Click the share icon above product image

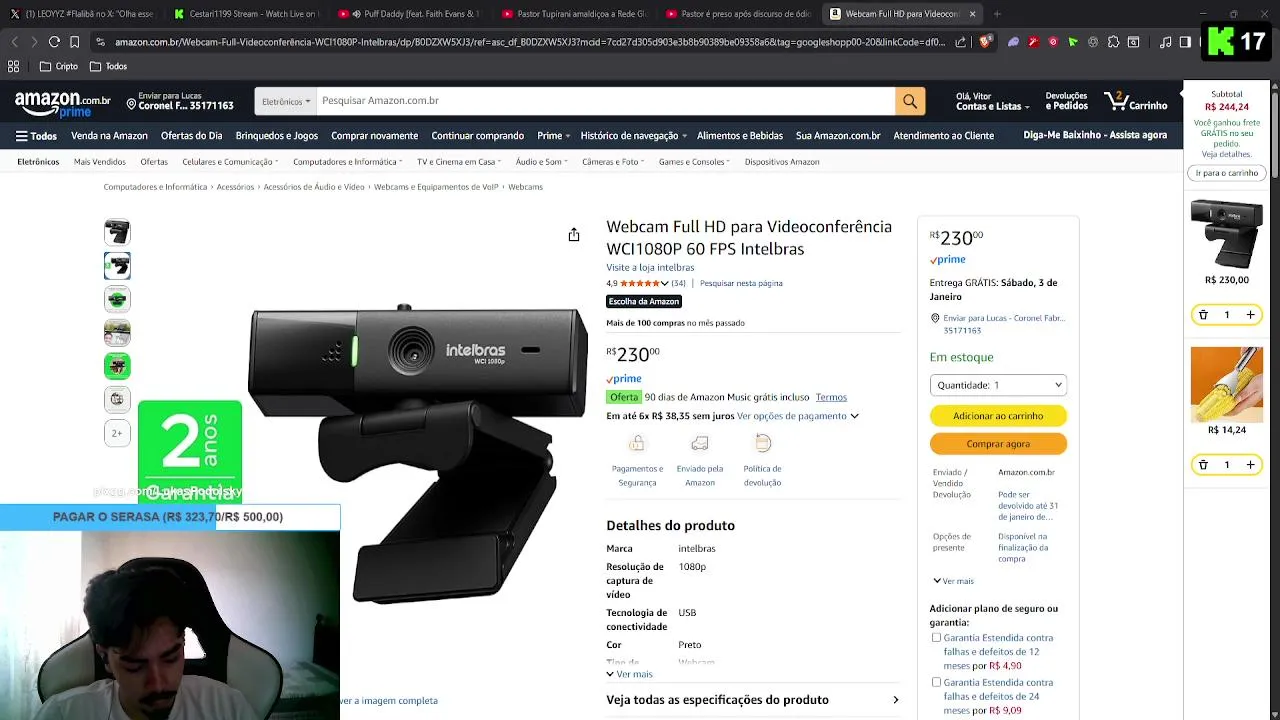pos(574,235)
